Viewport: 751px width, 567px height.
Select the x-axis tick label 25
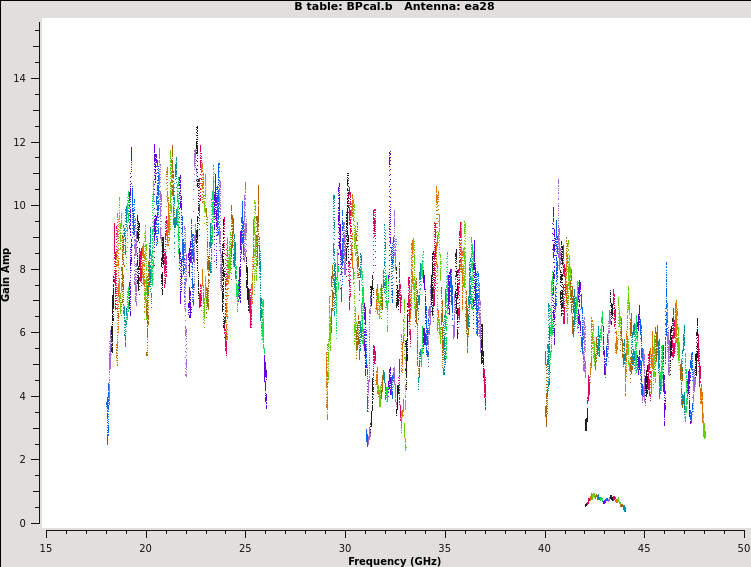(246, 548)
